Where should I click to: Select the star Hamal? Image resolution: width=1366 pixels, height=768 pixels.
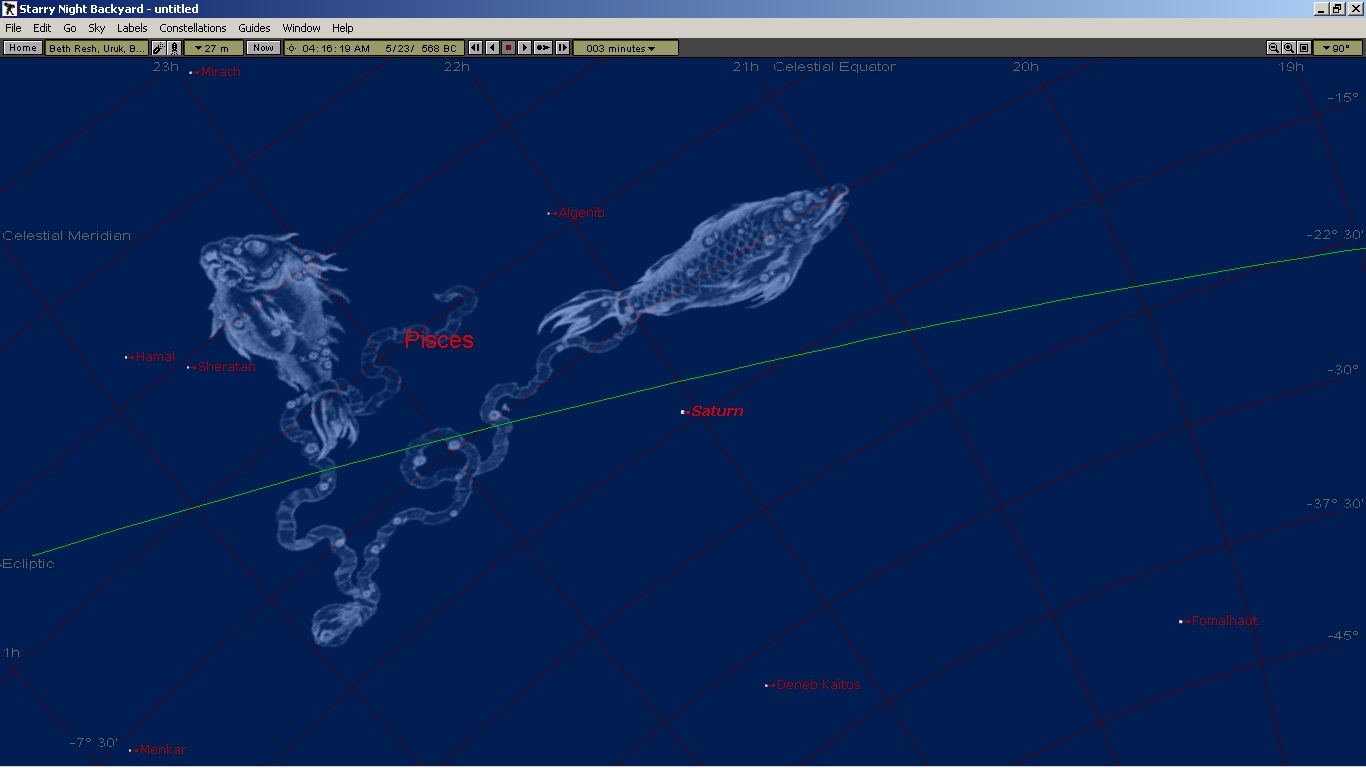tap(127, 357)
